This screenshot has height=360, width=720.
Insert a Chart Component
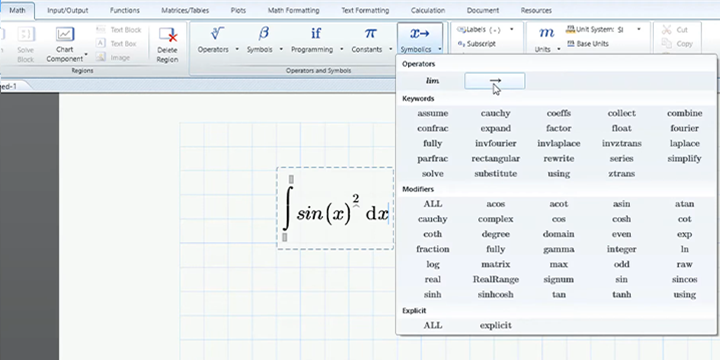(65, 34)
